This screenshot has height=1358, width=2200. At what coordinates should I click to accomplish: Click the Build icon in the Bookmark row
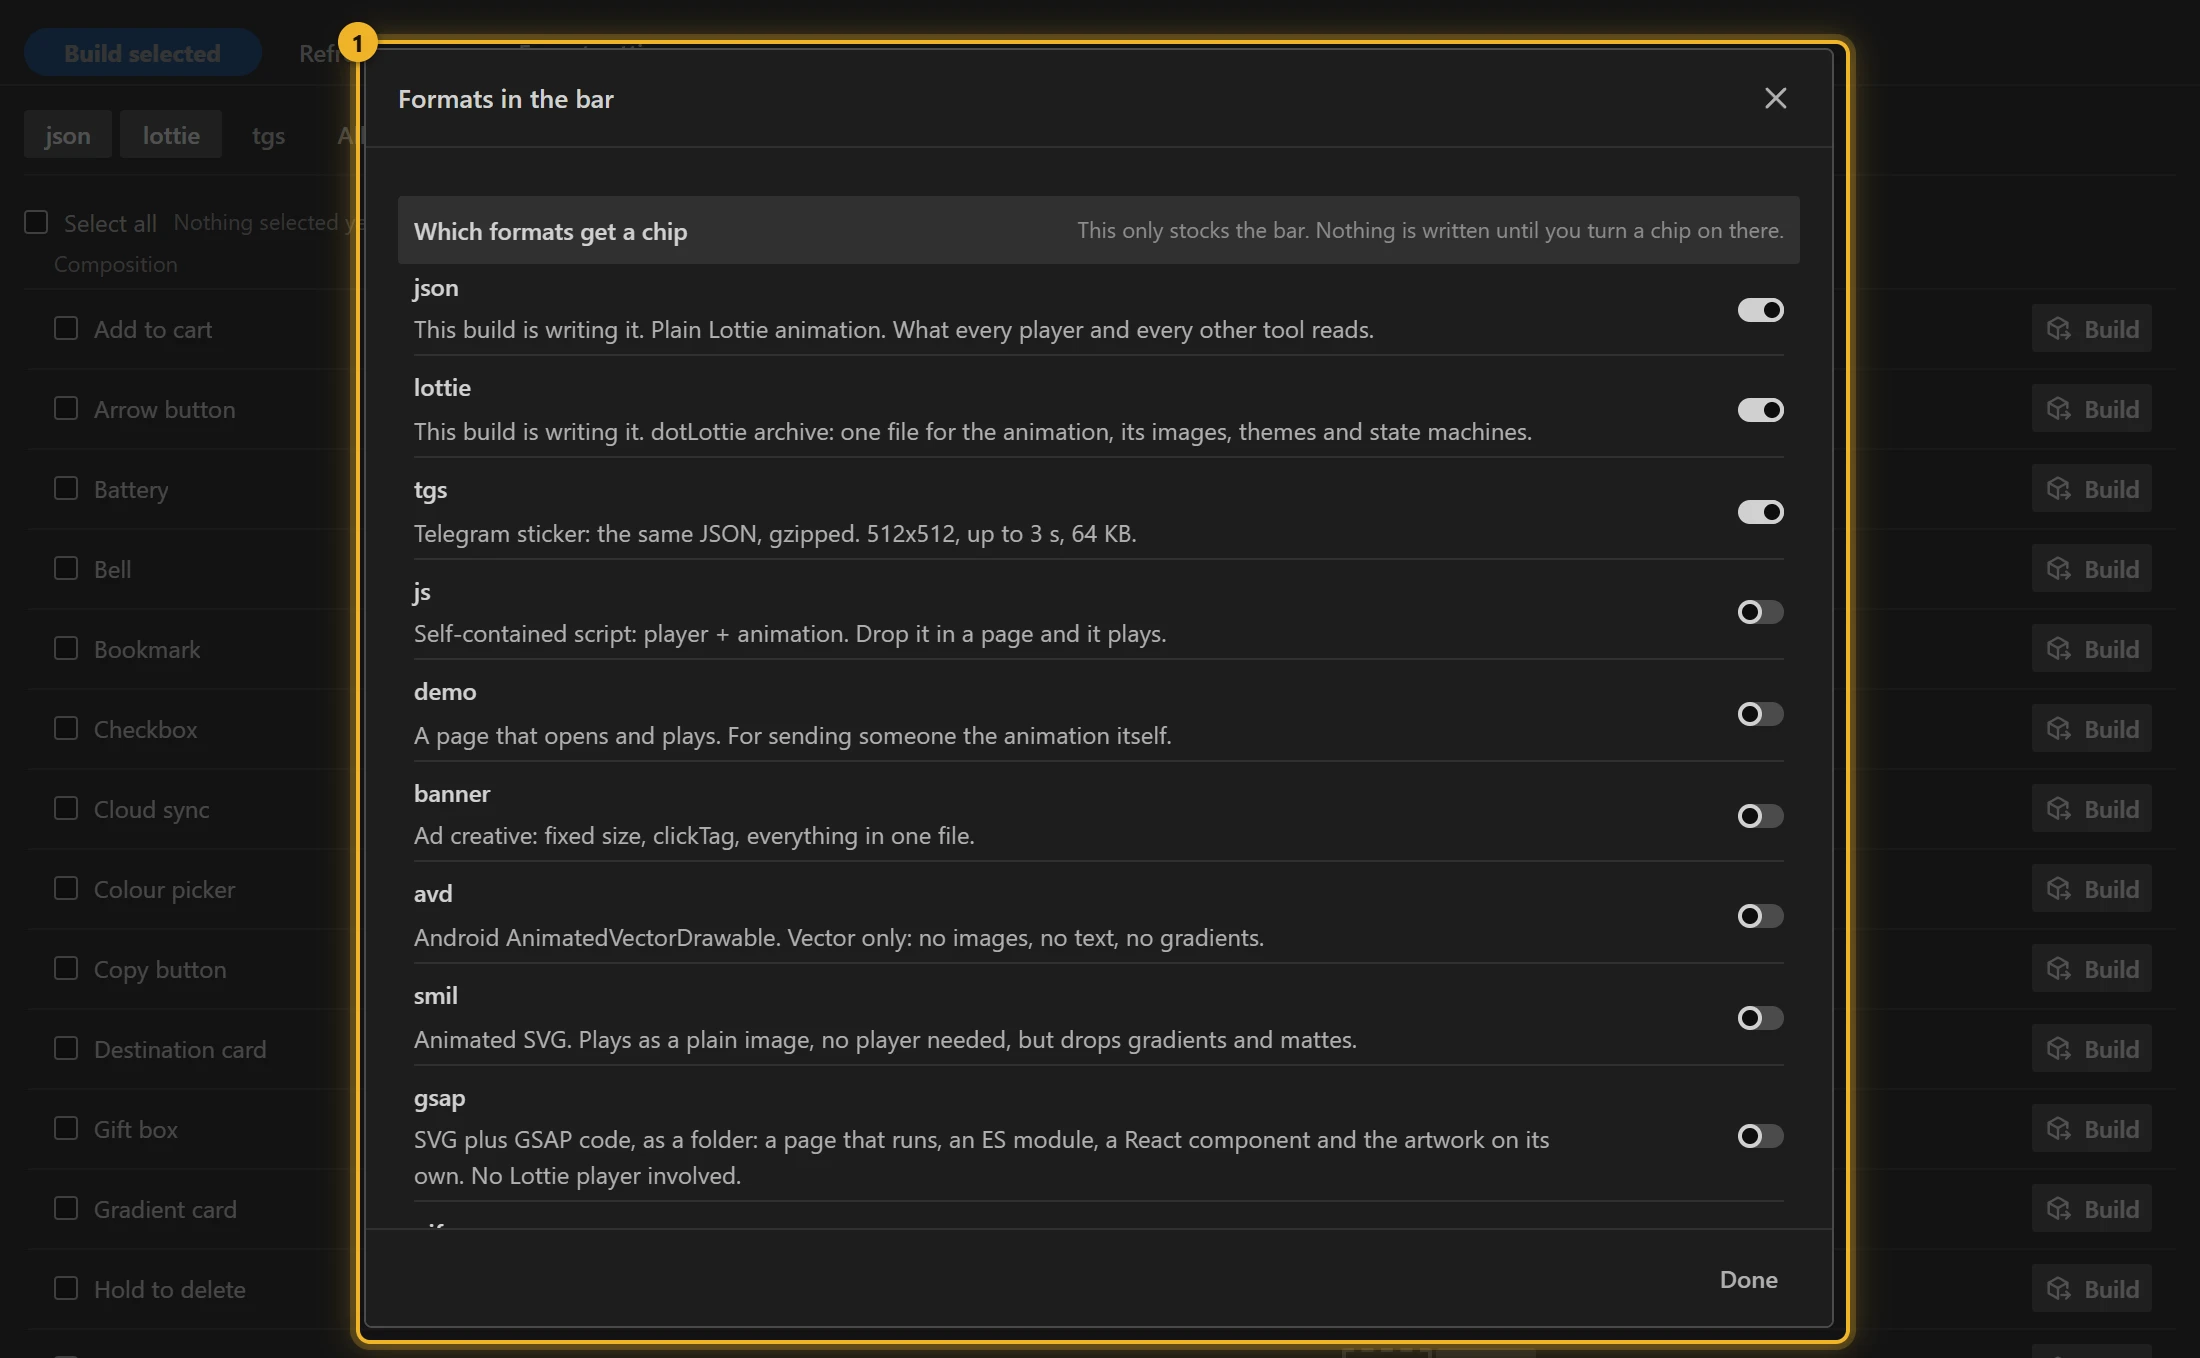pos(2058,649)
